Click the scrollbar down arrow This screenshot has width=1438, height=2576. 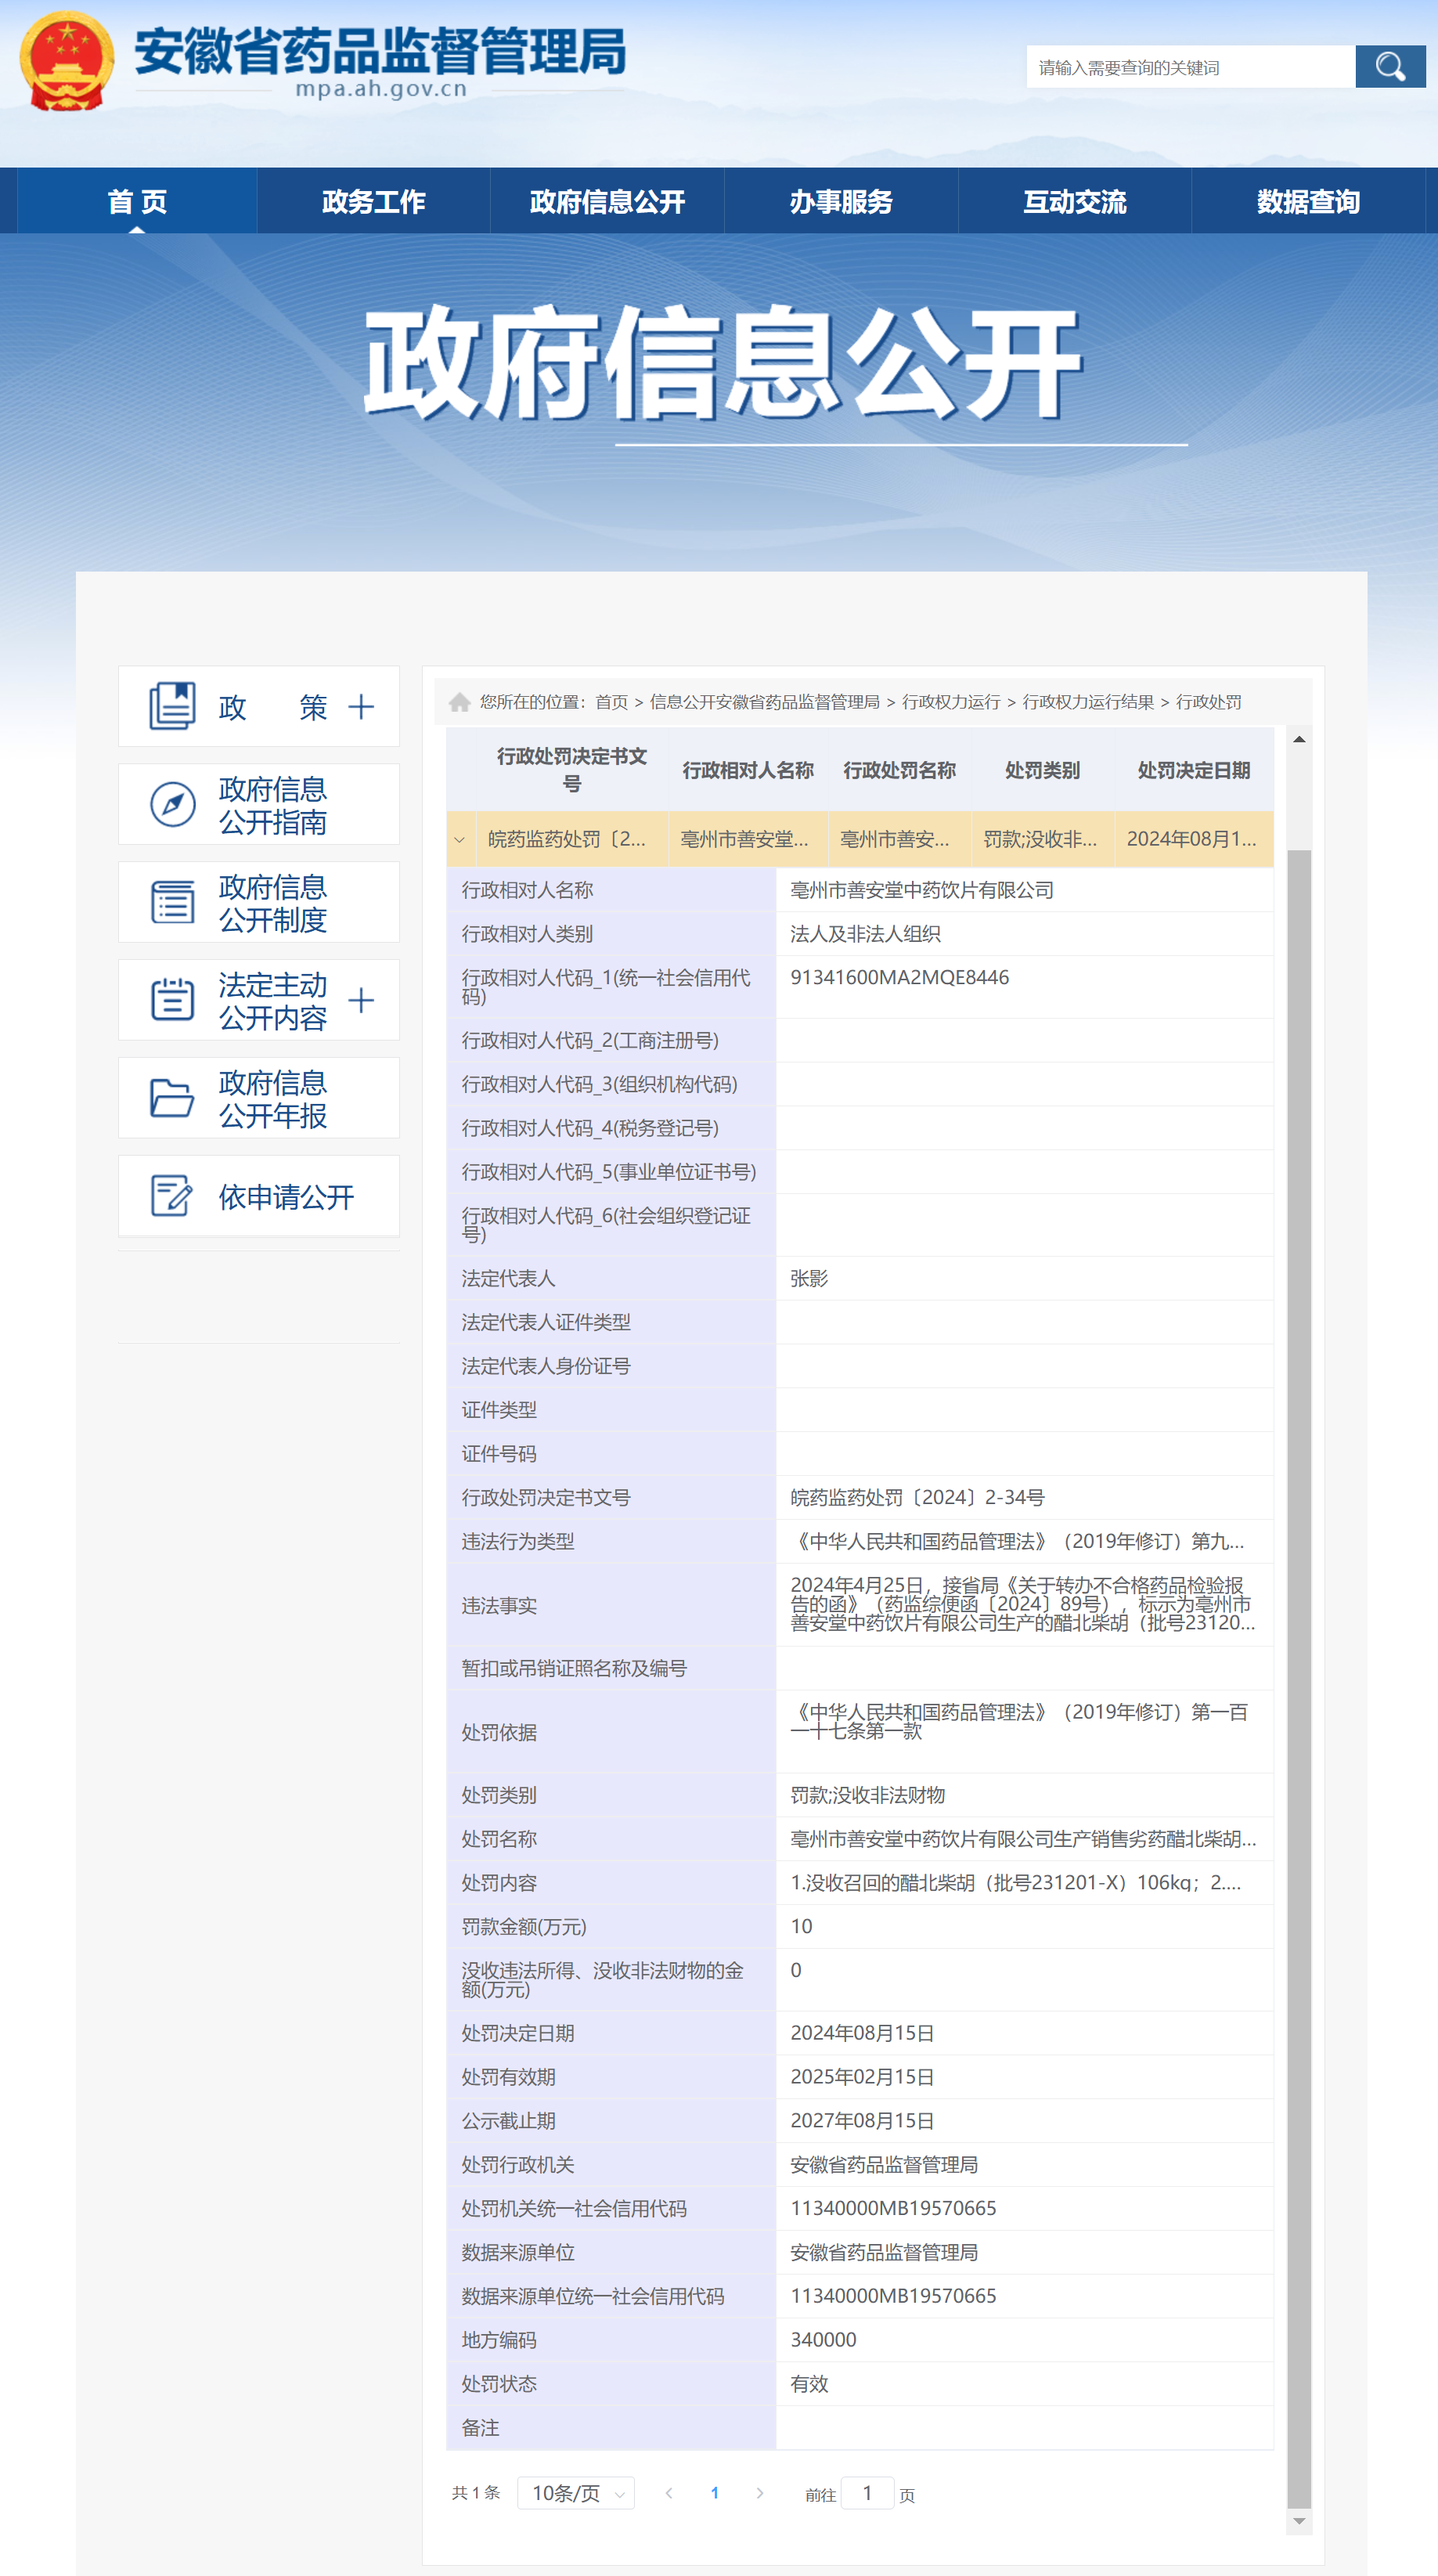[1299, 2521]
